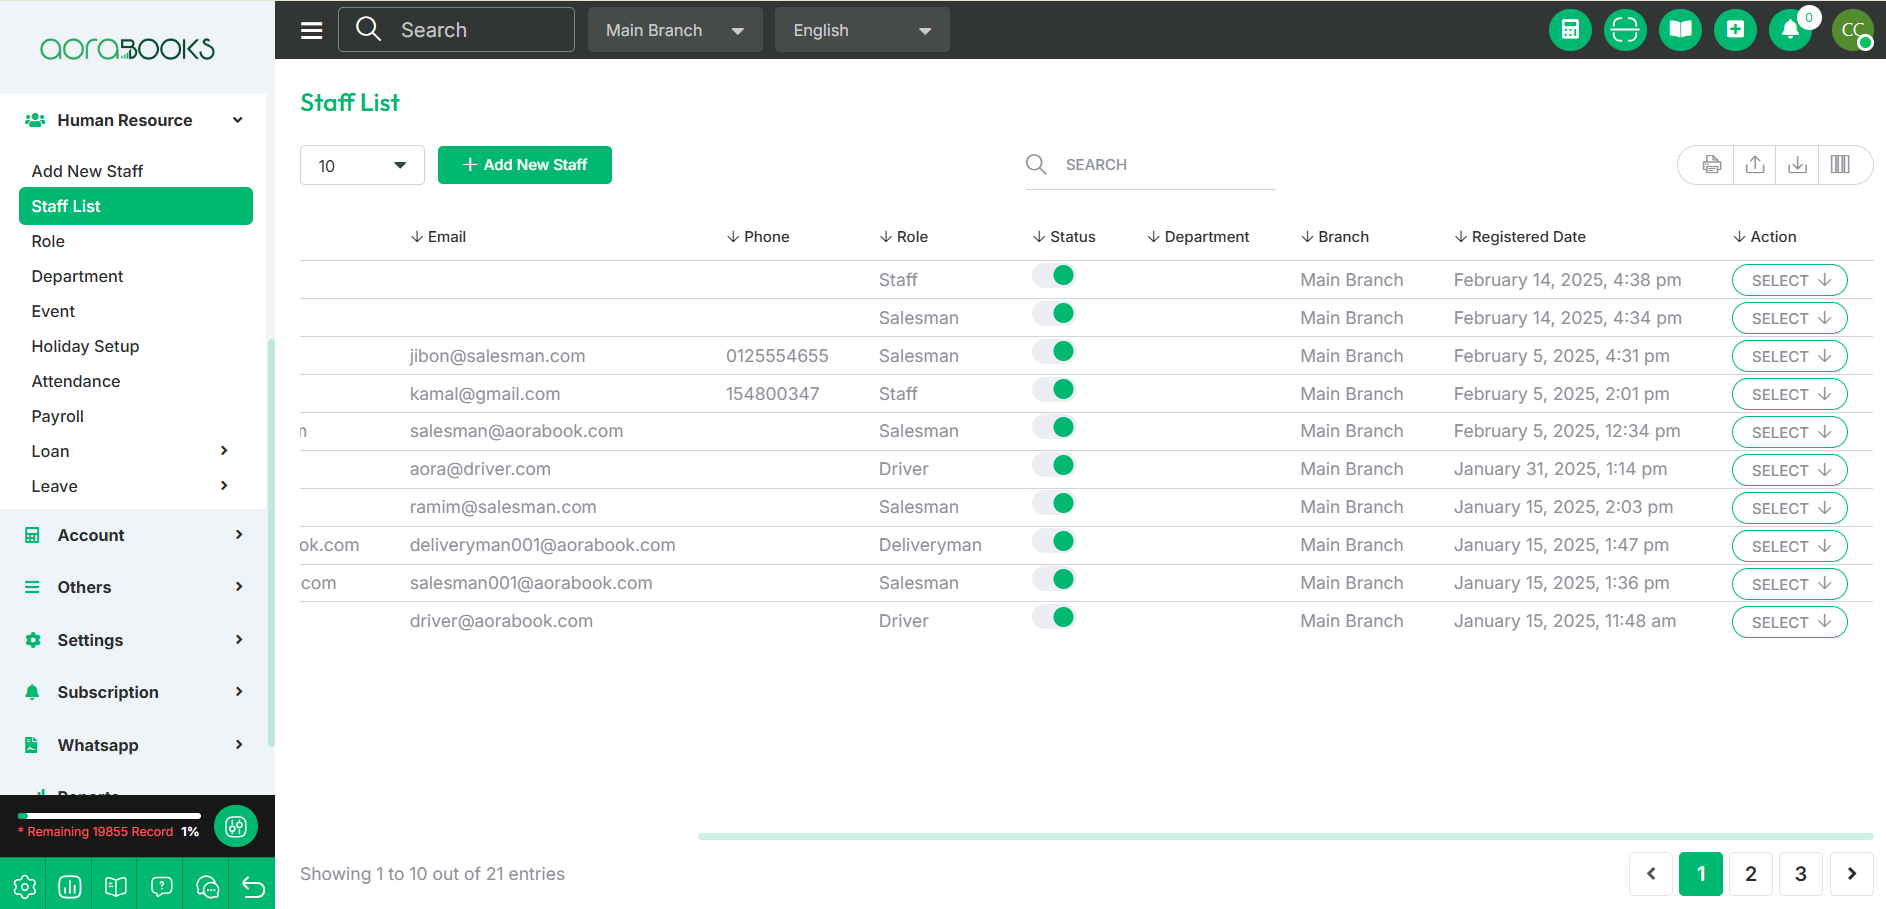Open the Main Branch dropdown
The height and width of the screenshot is (909, 1886).
click(675, 30)
